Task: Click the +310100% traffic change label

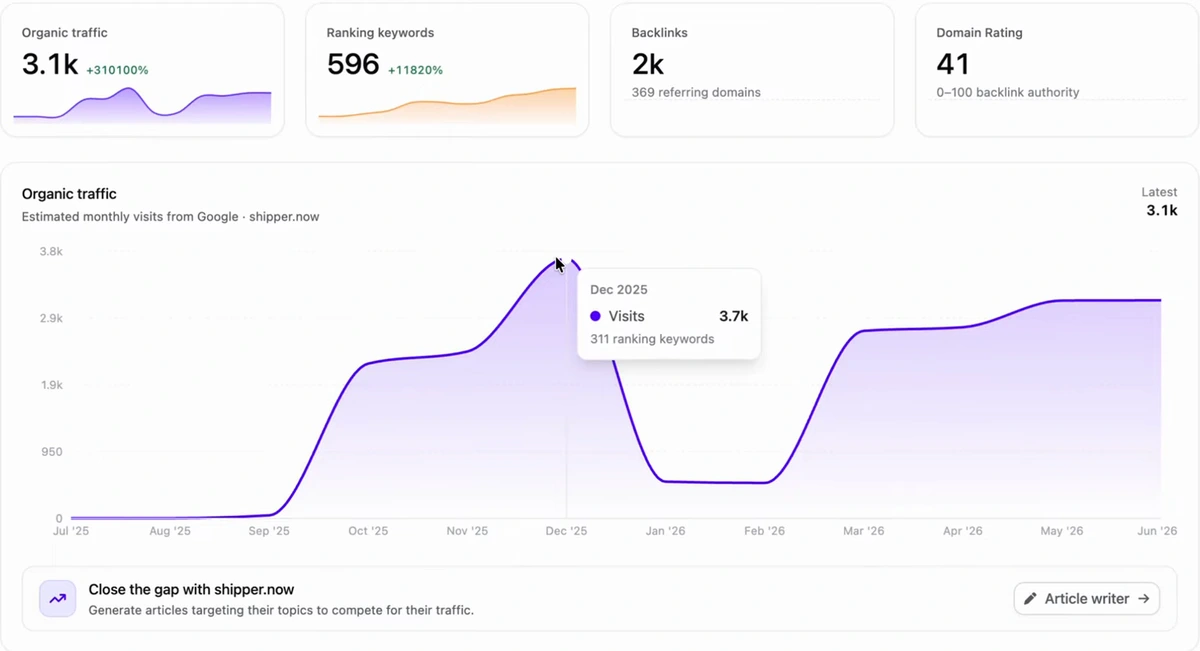Action: [117, 70]
